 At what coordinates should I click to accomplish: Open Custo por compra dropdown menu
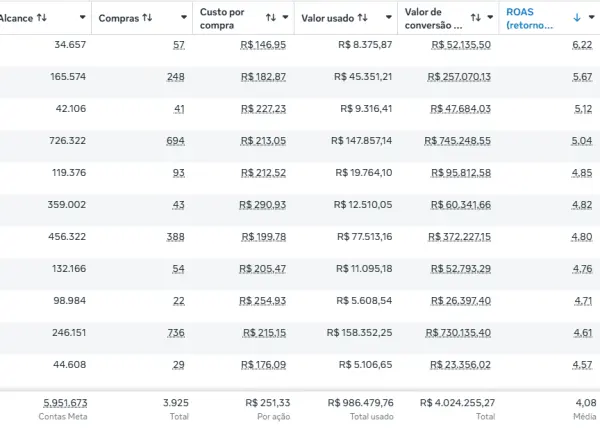pyautogui.click(x=285, y=17)
